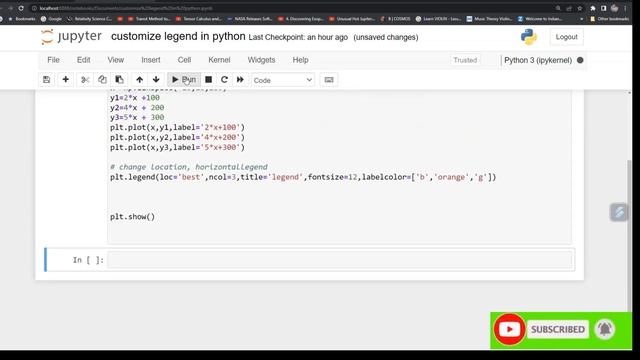This screenshot has height=360, width=640.
Task: Click the kernel idle indicator circle
Action: coord(580,60)
